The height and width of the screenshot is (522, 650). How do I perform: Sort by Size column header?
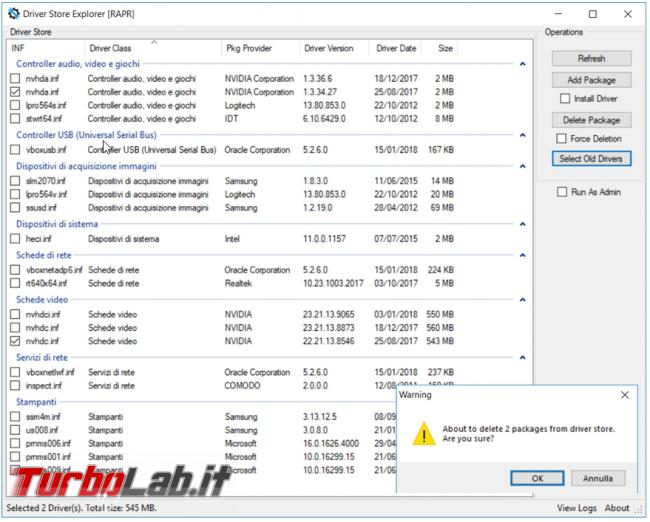tap(441, 48)
